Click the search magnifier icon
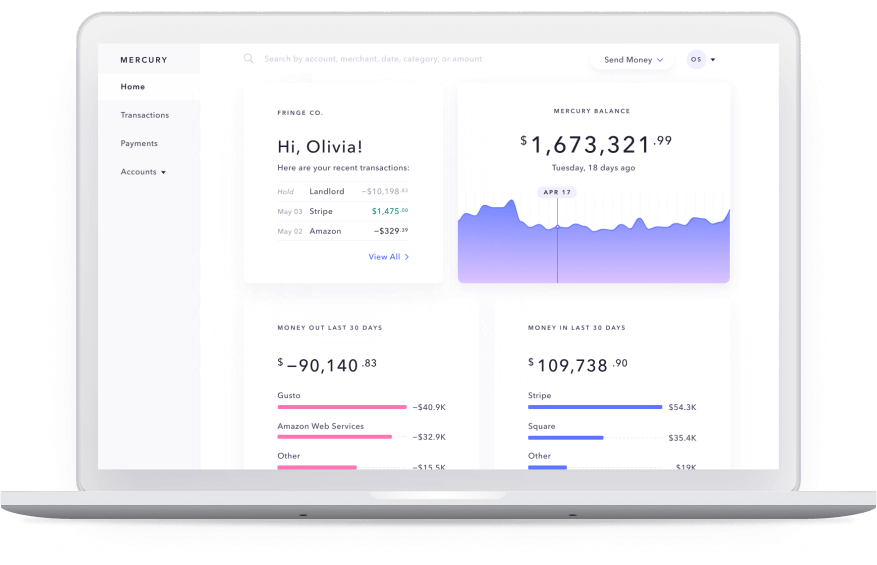This screenshot has width=877, height=565. pyautogui.click(x=248, y=59)
